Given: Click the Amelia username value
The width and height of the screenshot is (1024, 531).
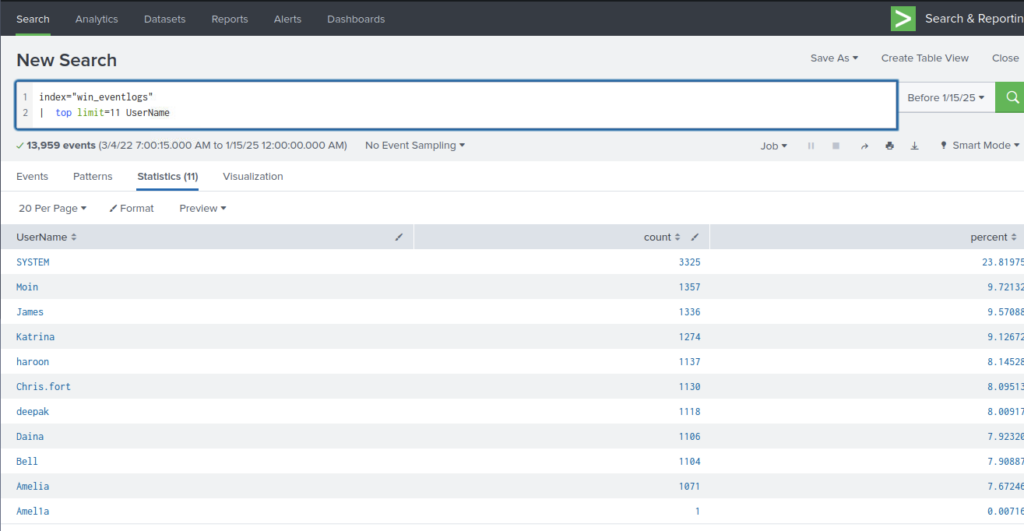Looking at the screenshot, I should (33, 486).
